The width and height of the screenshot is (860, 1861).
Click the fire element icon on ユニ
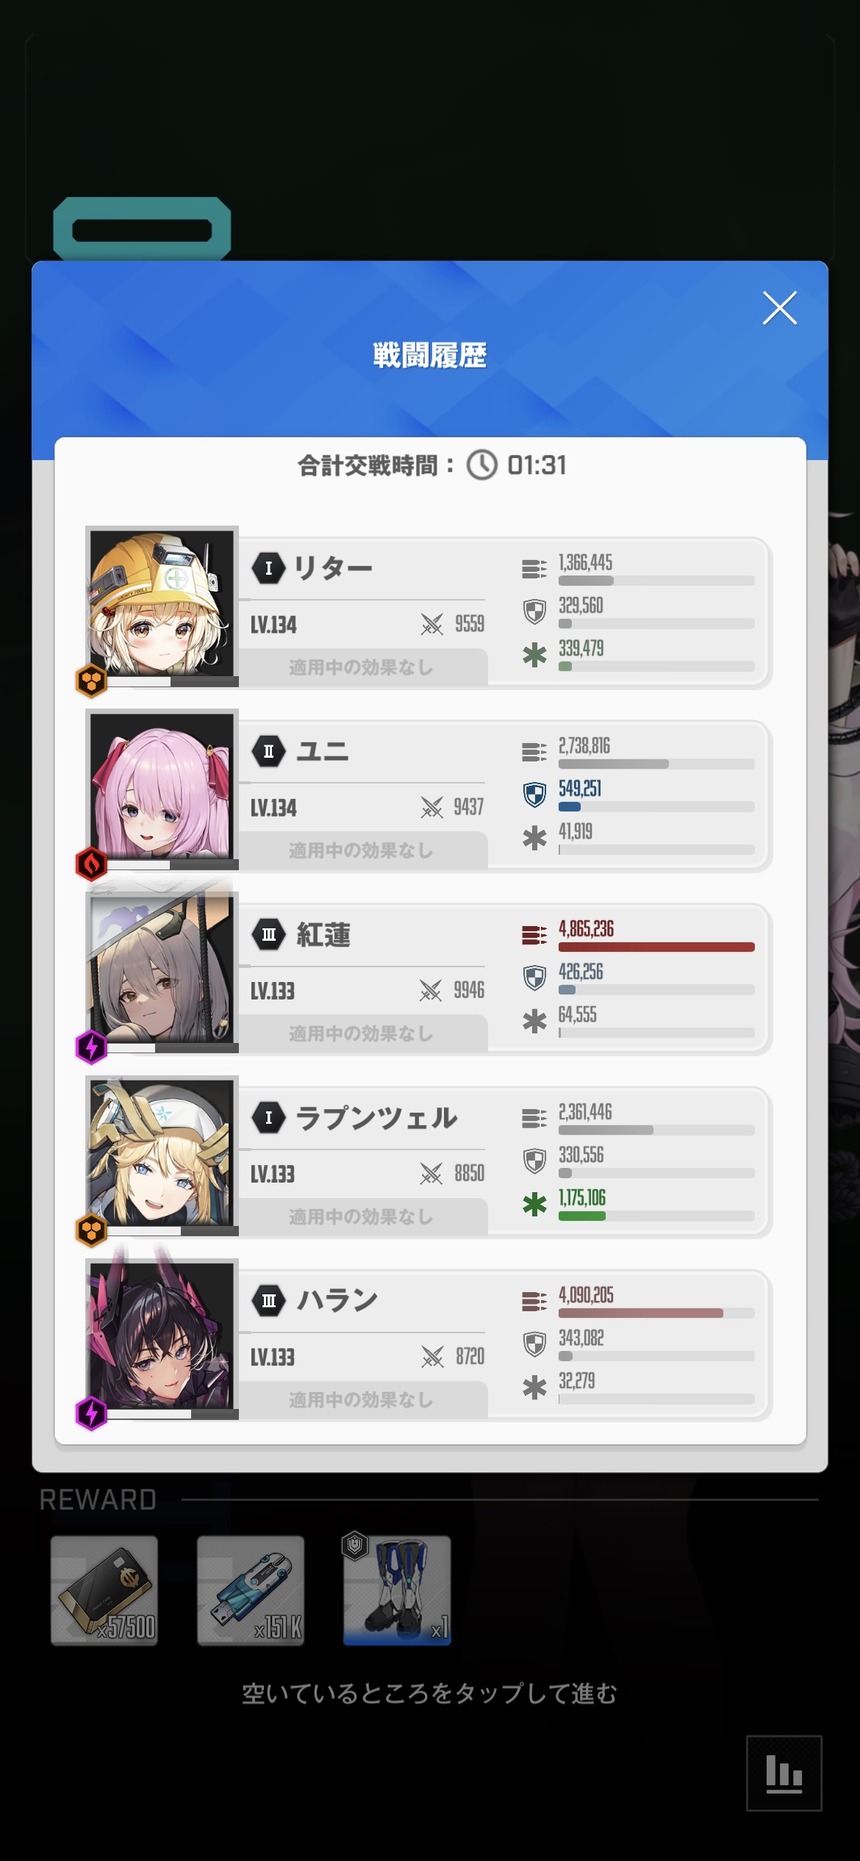tap(92, 863)
